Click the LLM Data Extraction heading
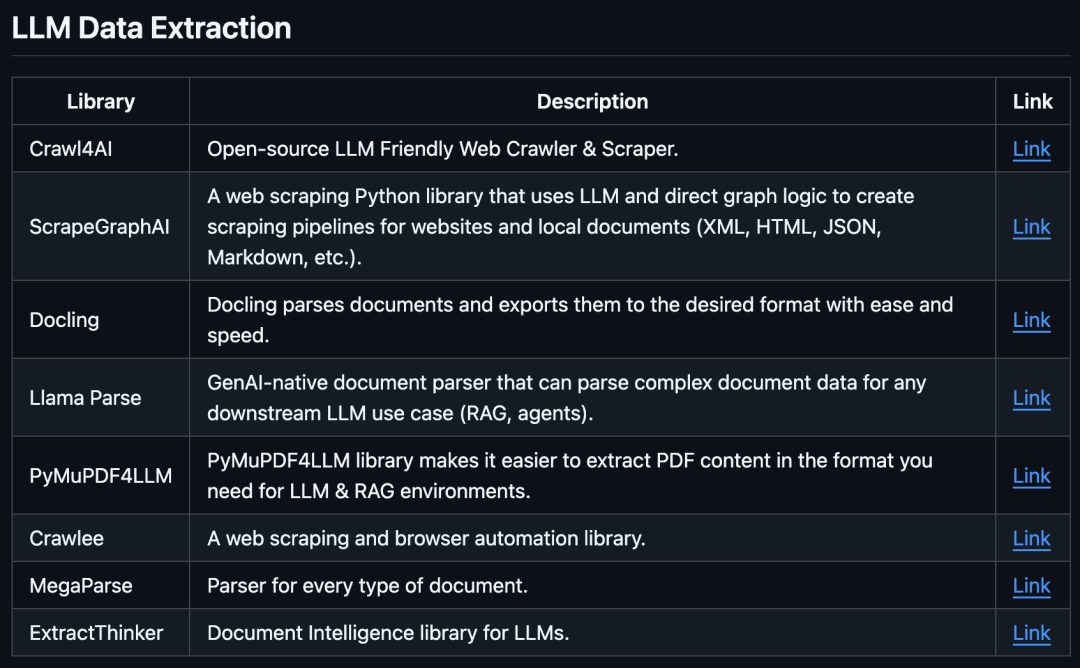The width and height of the screenshot is (1080, 668). [x=151, y=28]
